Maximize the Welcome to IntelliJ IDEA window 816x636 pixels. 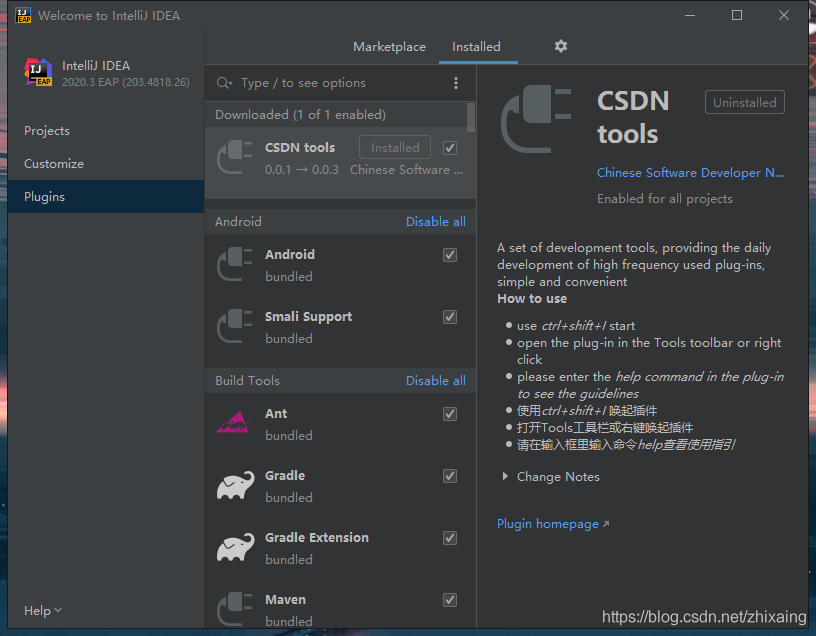pos(737,15)
